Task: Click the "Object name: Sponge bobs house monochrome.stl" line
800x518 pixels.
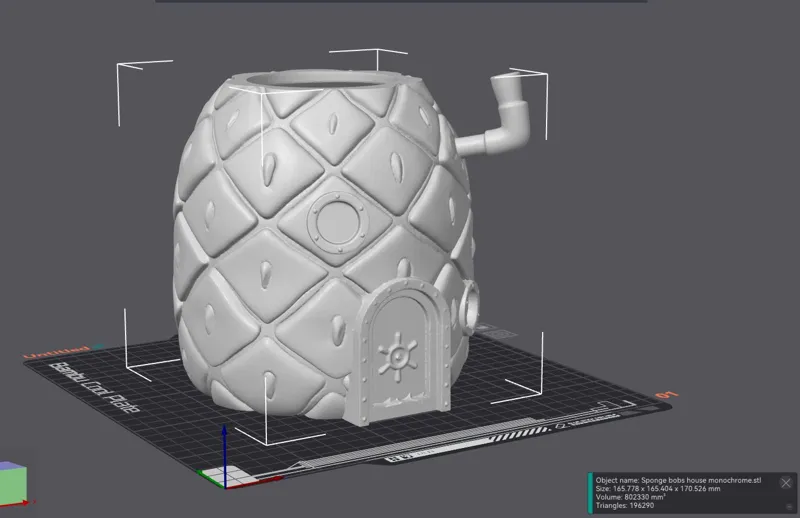Action: click(x=678, y=480)
